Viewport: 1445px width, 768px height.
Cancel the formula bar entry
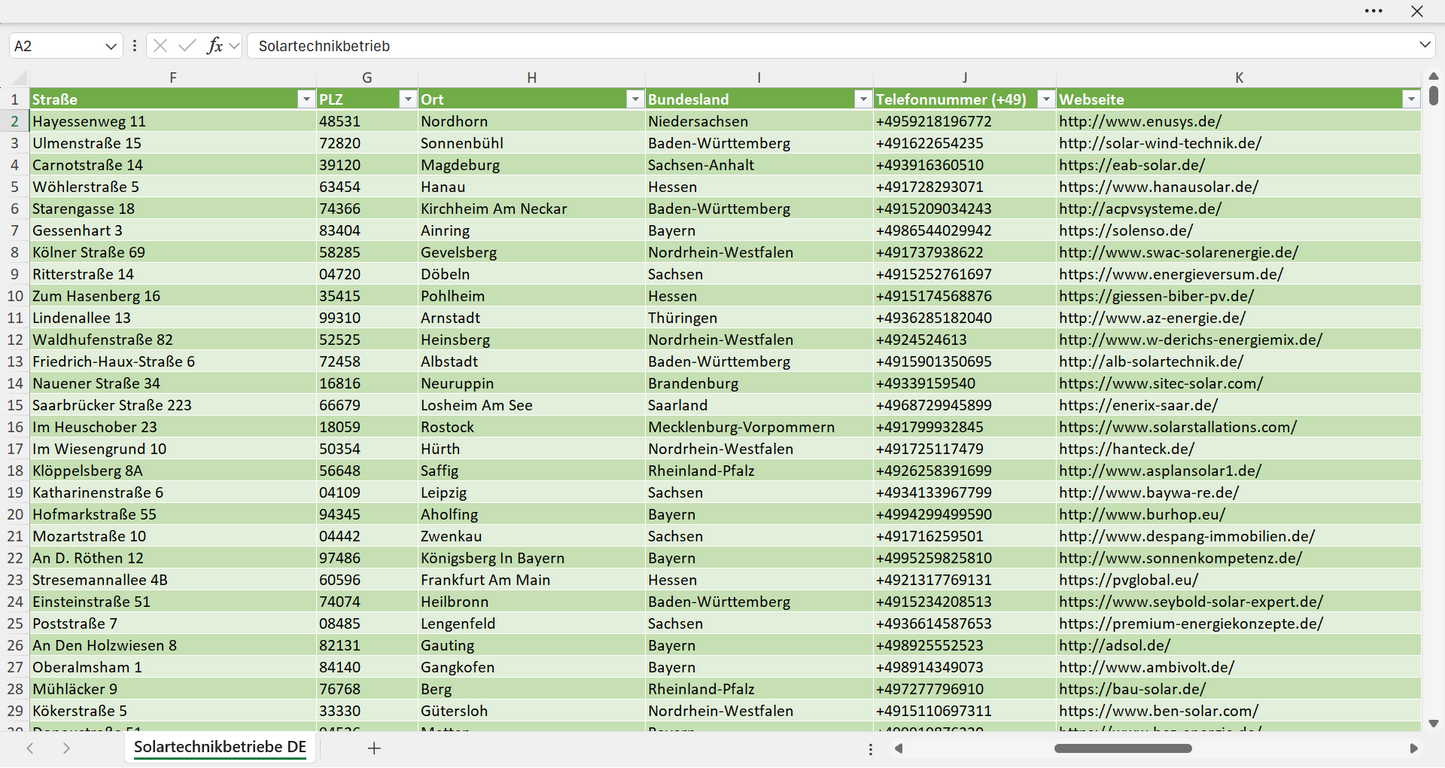(160, 46)
